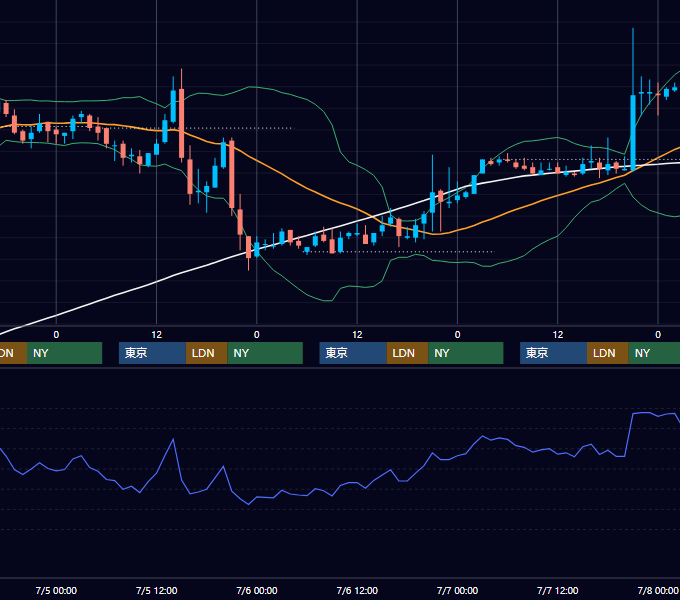Click the NY session block ending near 7/6 00:00
Image resolution: width=680 pixels, height=600 pixels.
(x=265, y=353)
